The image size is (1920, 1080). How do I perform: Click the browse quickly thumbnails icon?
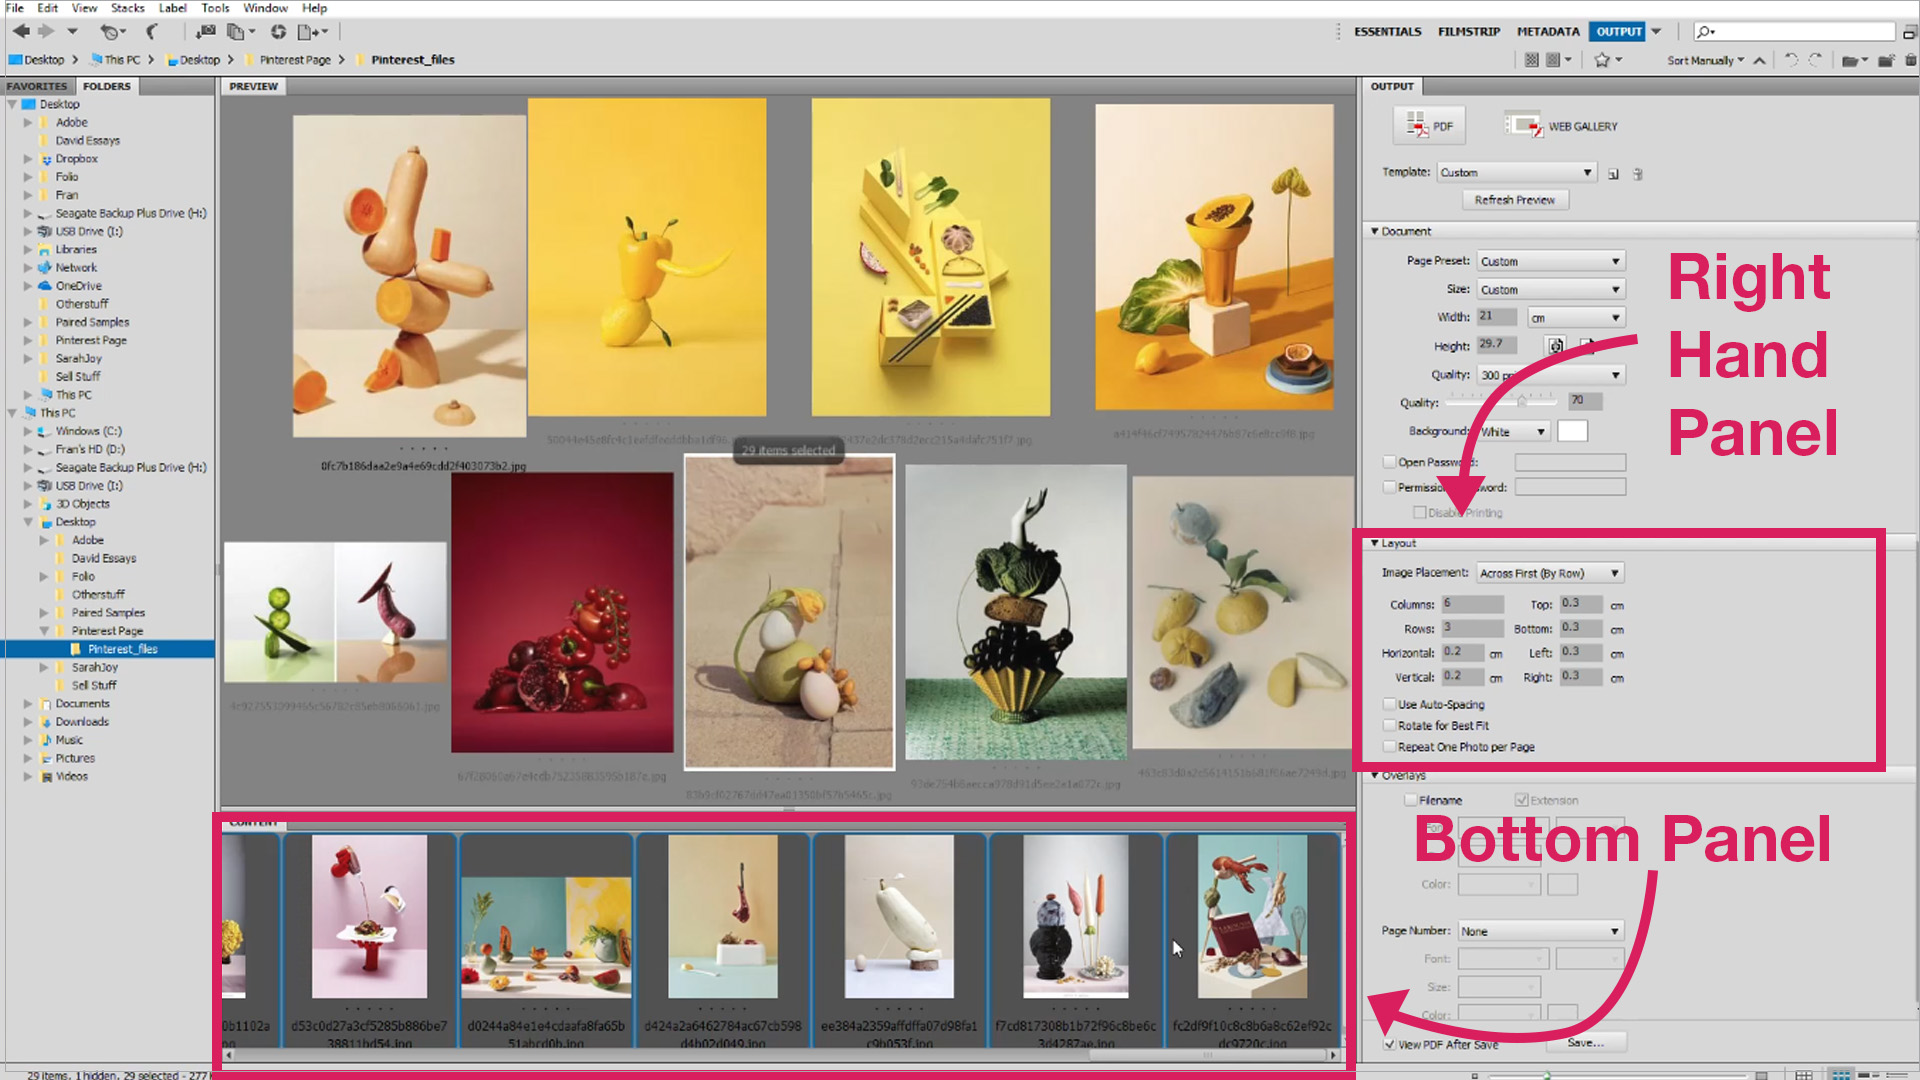1531,60
